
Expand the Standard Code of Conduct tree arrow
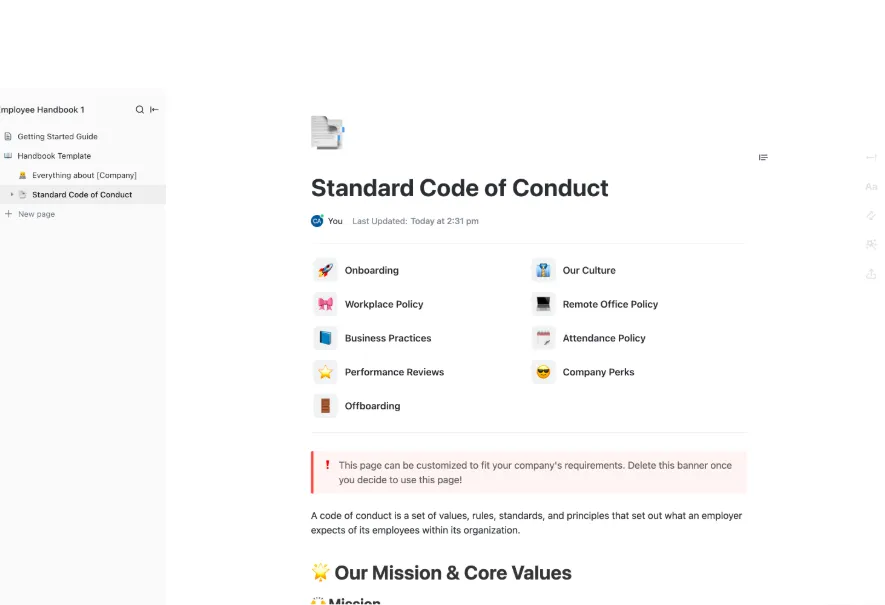click(12, 194)
